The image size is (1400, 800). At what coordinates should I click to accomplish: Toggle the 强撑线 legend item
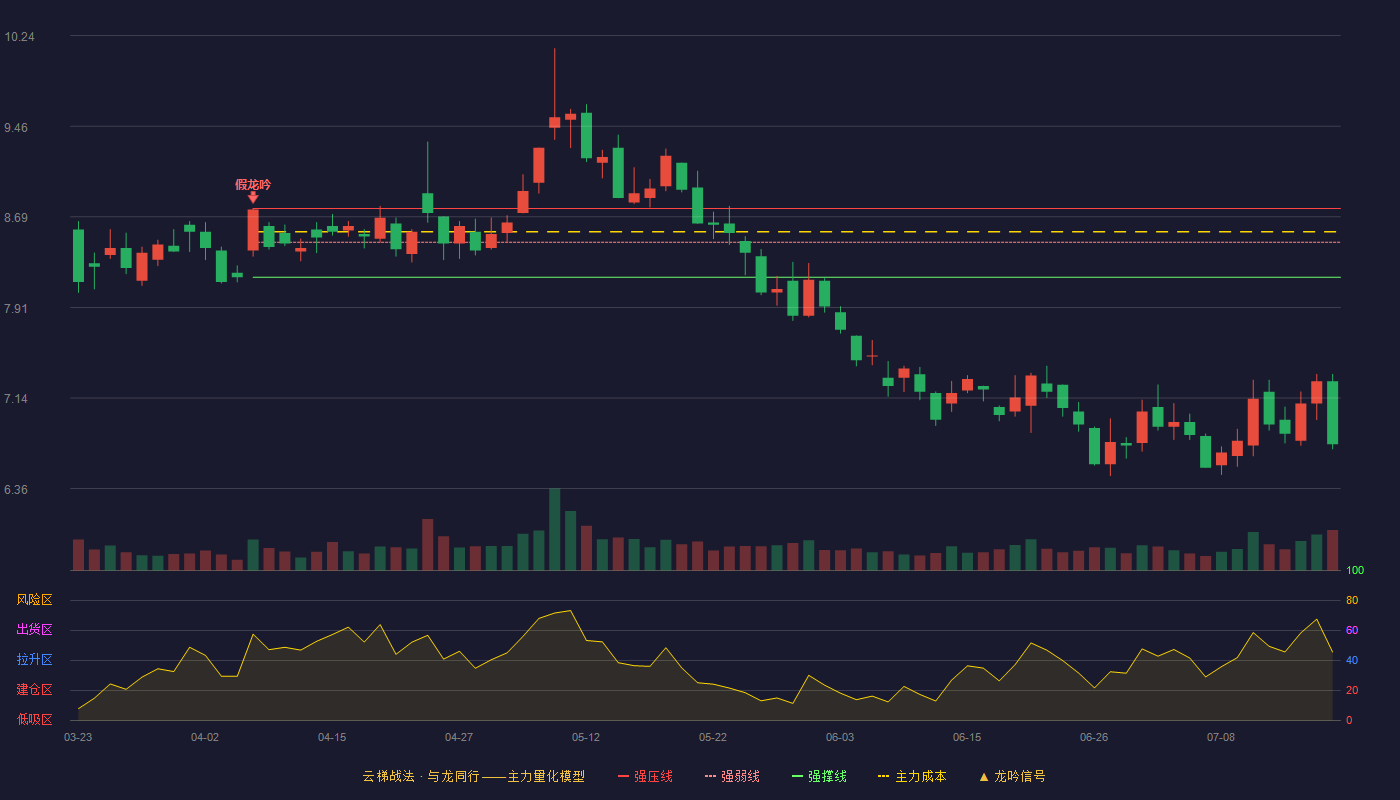pos(819,776)
